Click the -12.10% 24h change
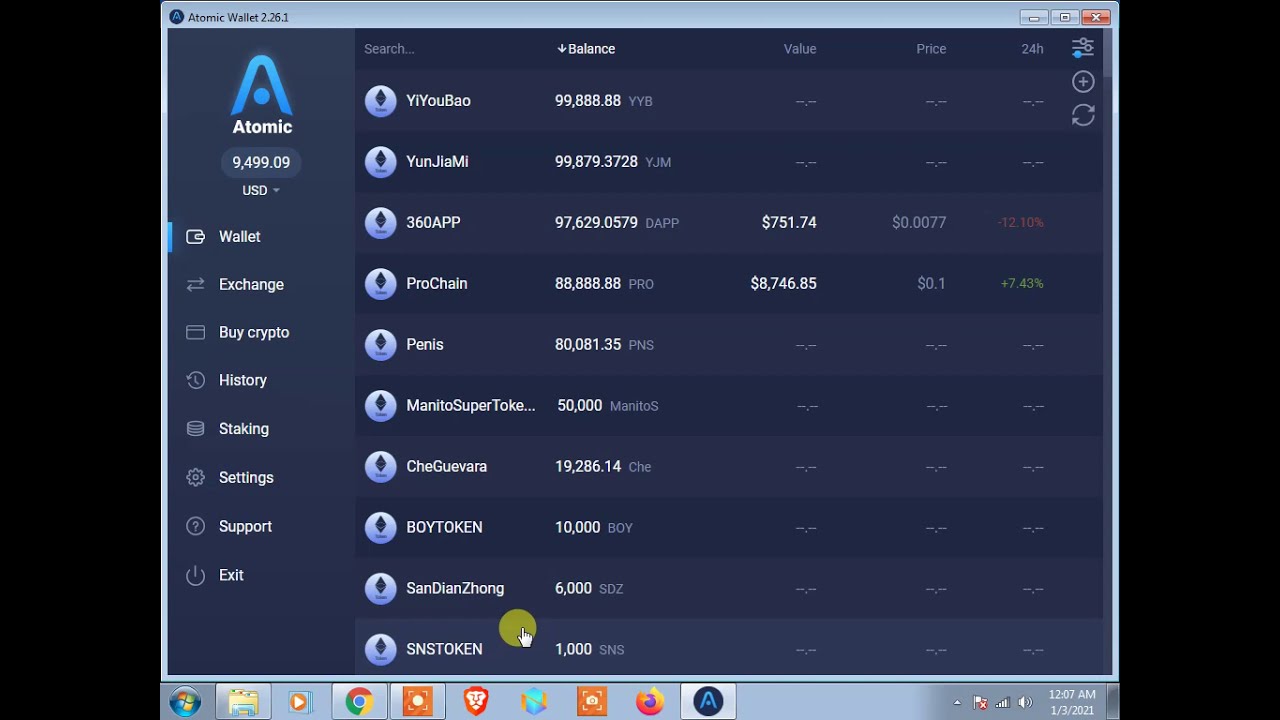This screenshot has width=1280, height=720. point(1020,223)
